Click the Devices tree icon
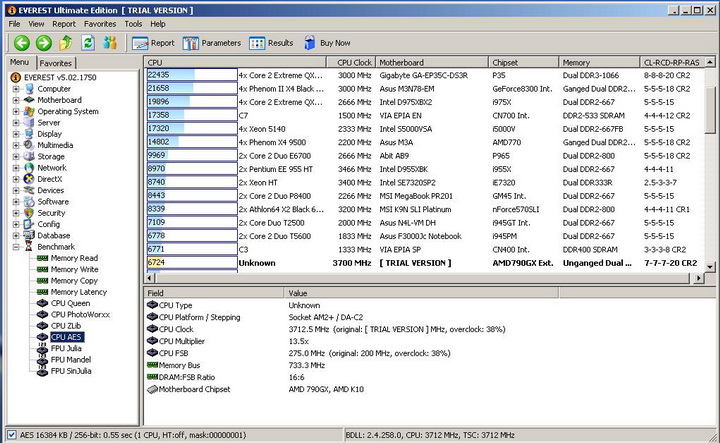The width and height of the screenshot is (720, 443). pyautogui.click(x=29, y=190)
